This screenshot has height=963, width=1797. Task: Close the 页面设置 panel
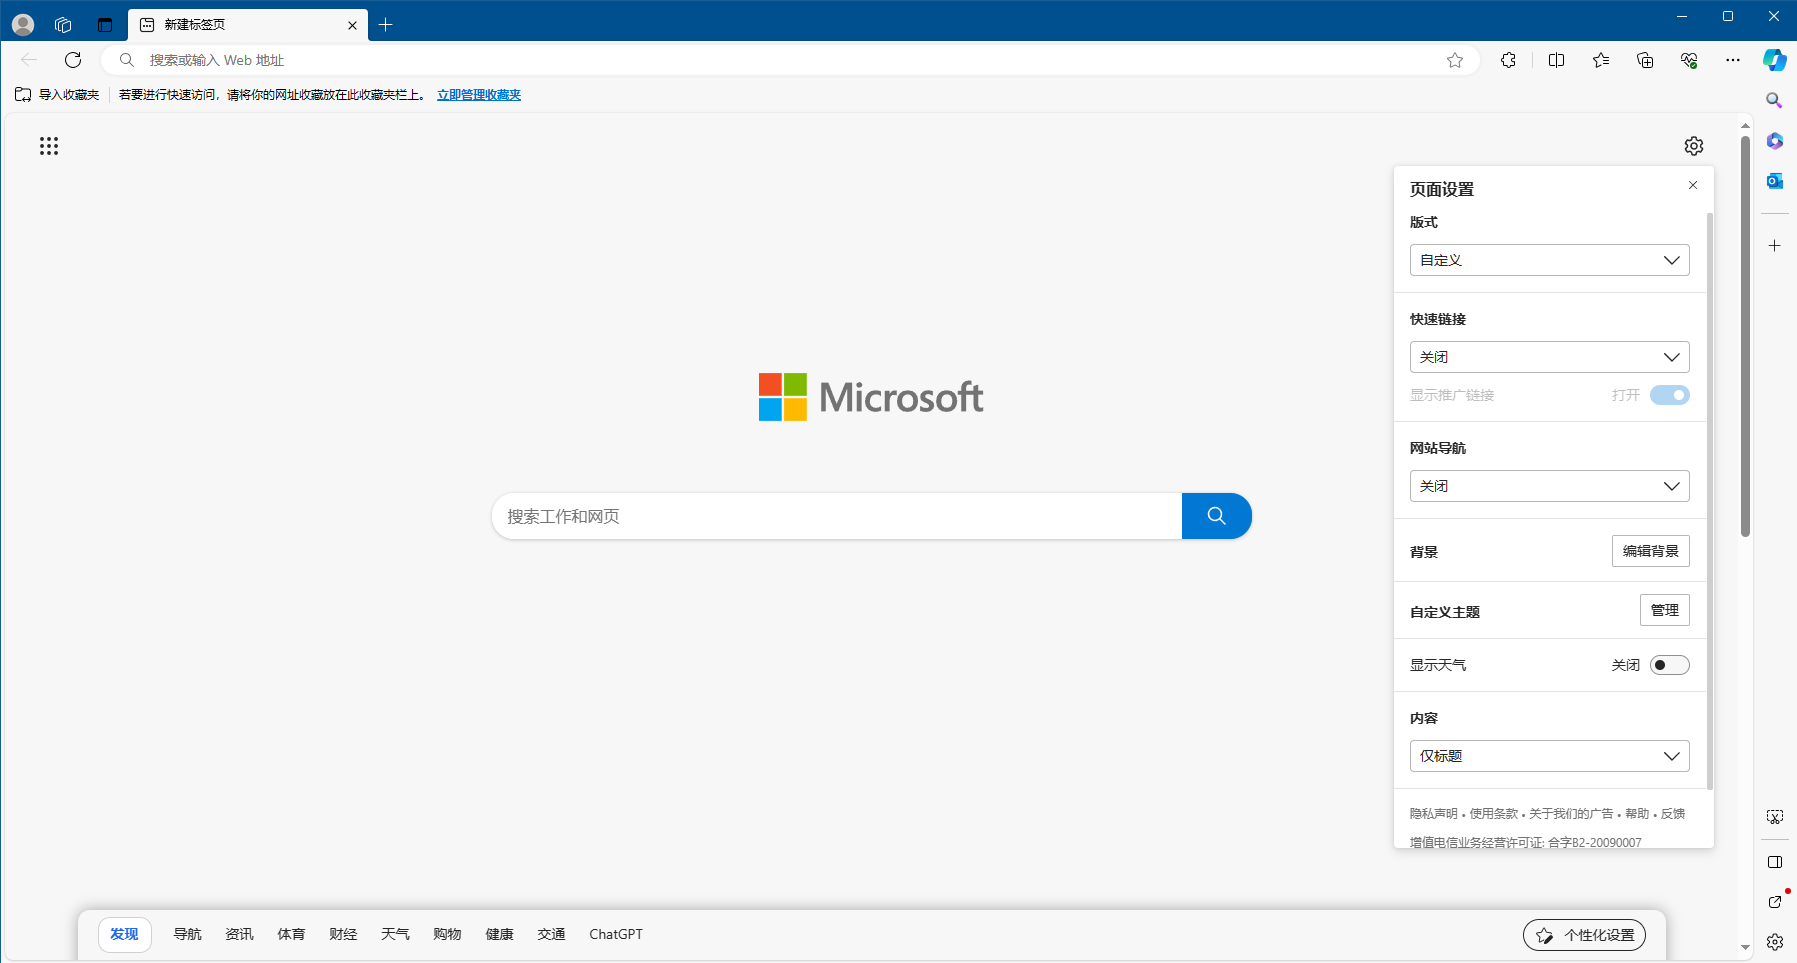click(1693, 185)
